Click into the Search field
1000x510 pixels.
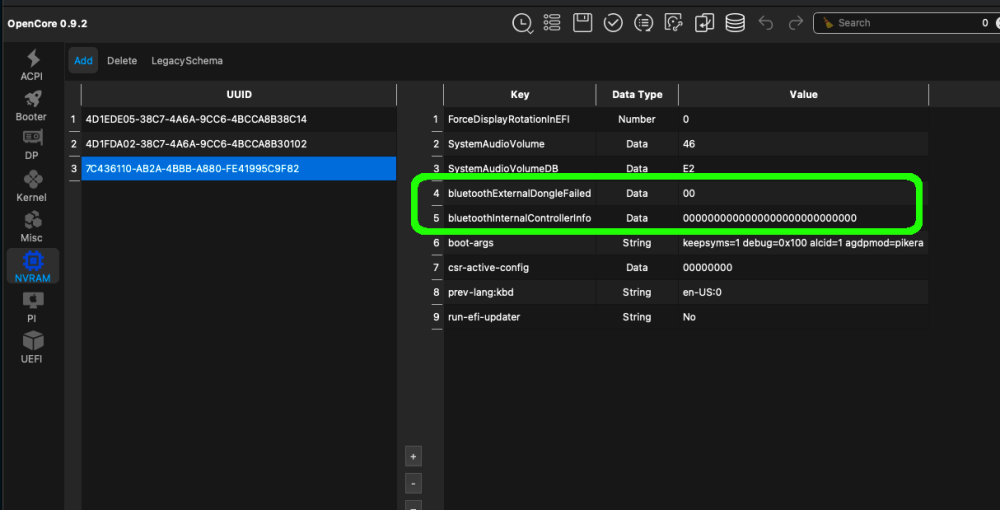coord(906,23)
